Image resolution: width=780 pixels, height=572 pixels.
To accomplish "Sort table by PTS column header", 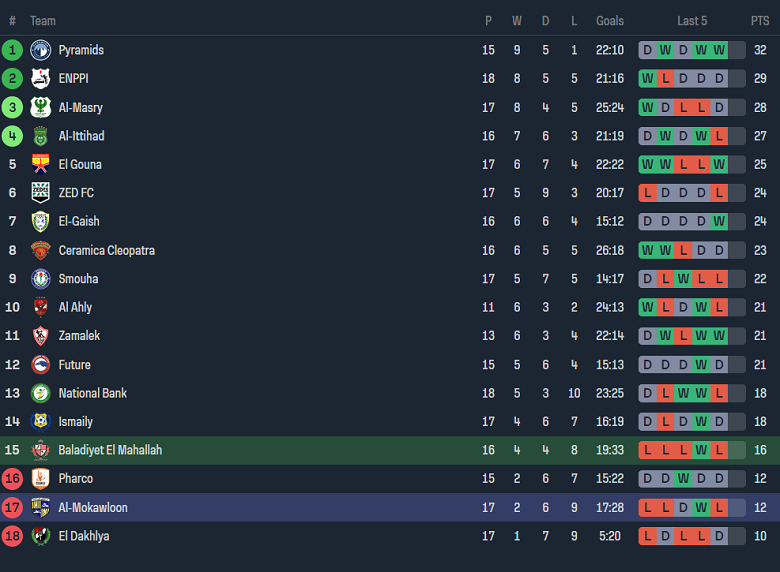I will 760,21.
